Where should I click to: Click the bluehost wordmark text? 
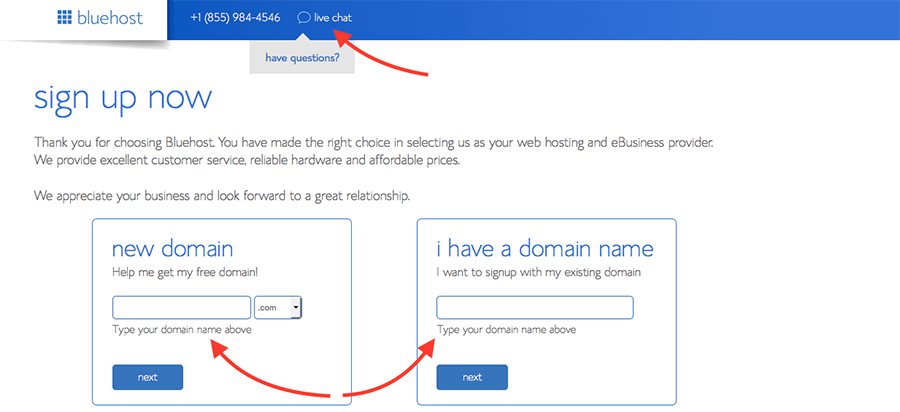[x=110, y=18]
